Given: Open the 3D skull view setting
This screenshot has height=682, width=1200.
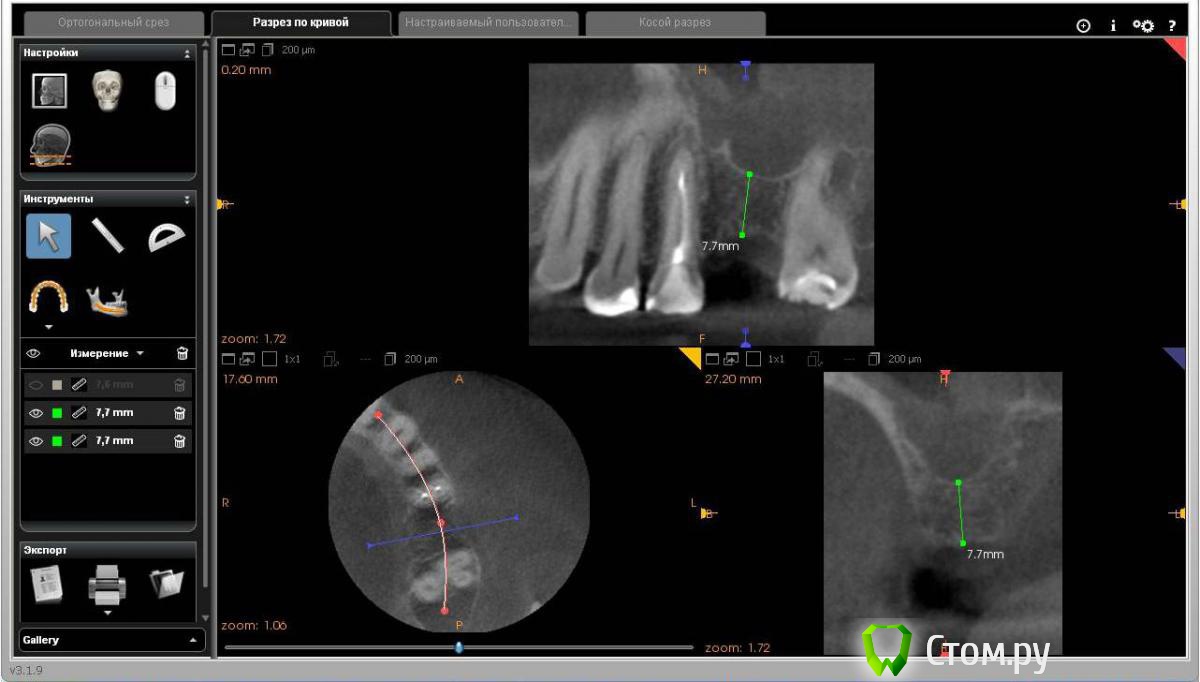Looking at the screenshot, I should tap(106, 91).
